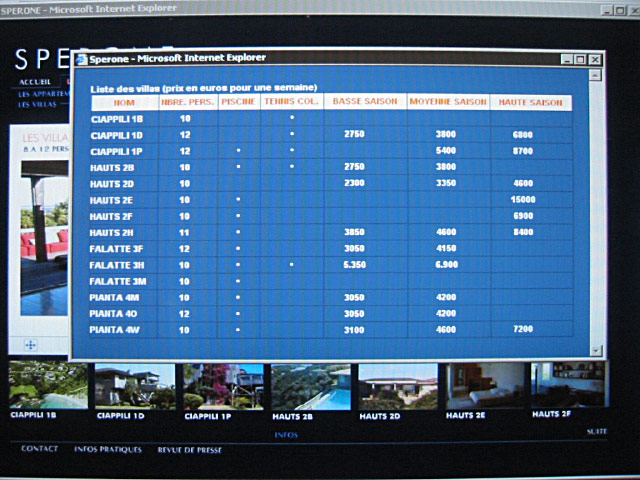Click the NOM column header
The image size is (640, 480).
click(x=124, y=102)
